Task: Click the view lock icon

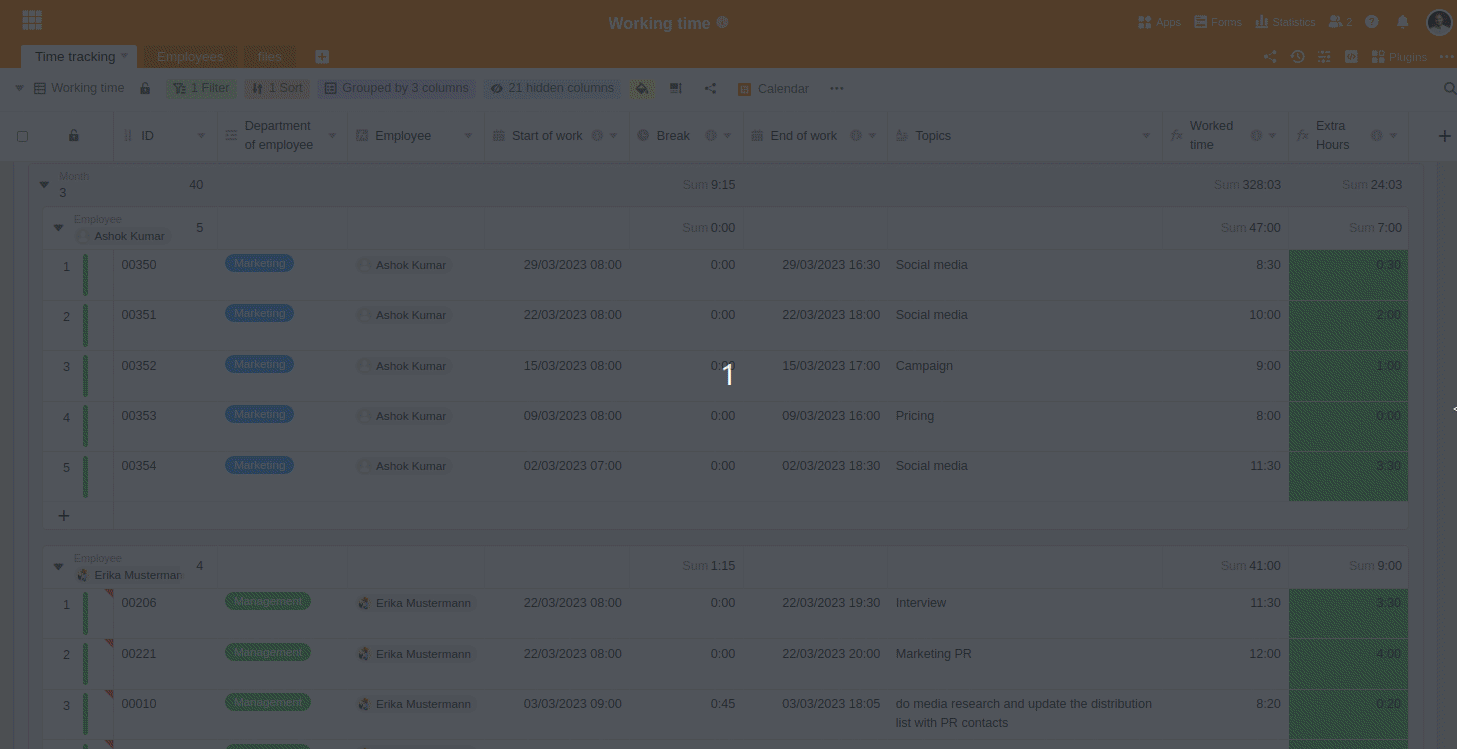Action: (145, 88)
